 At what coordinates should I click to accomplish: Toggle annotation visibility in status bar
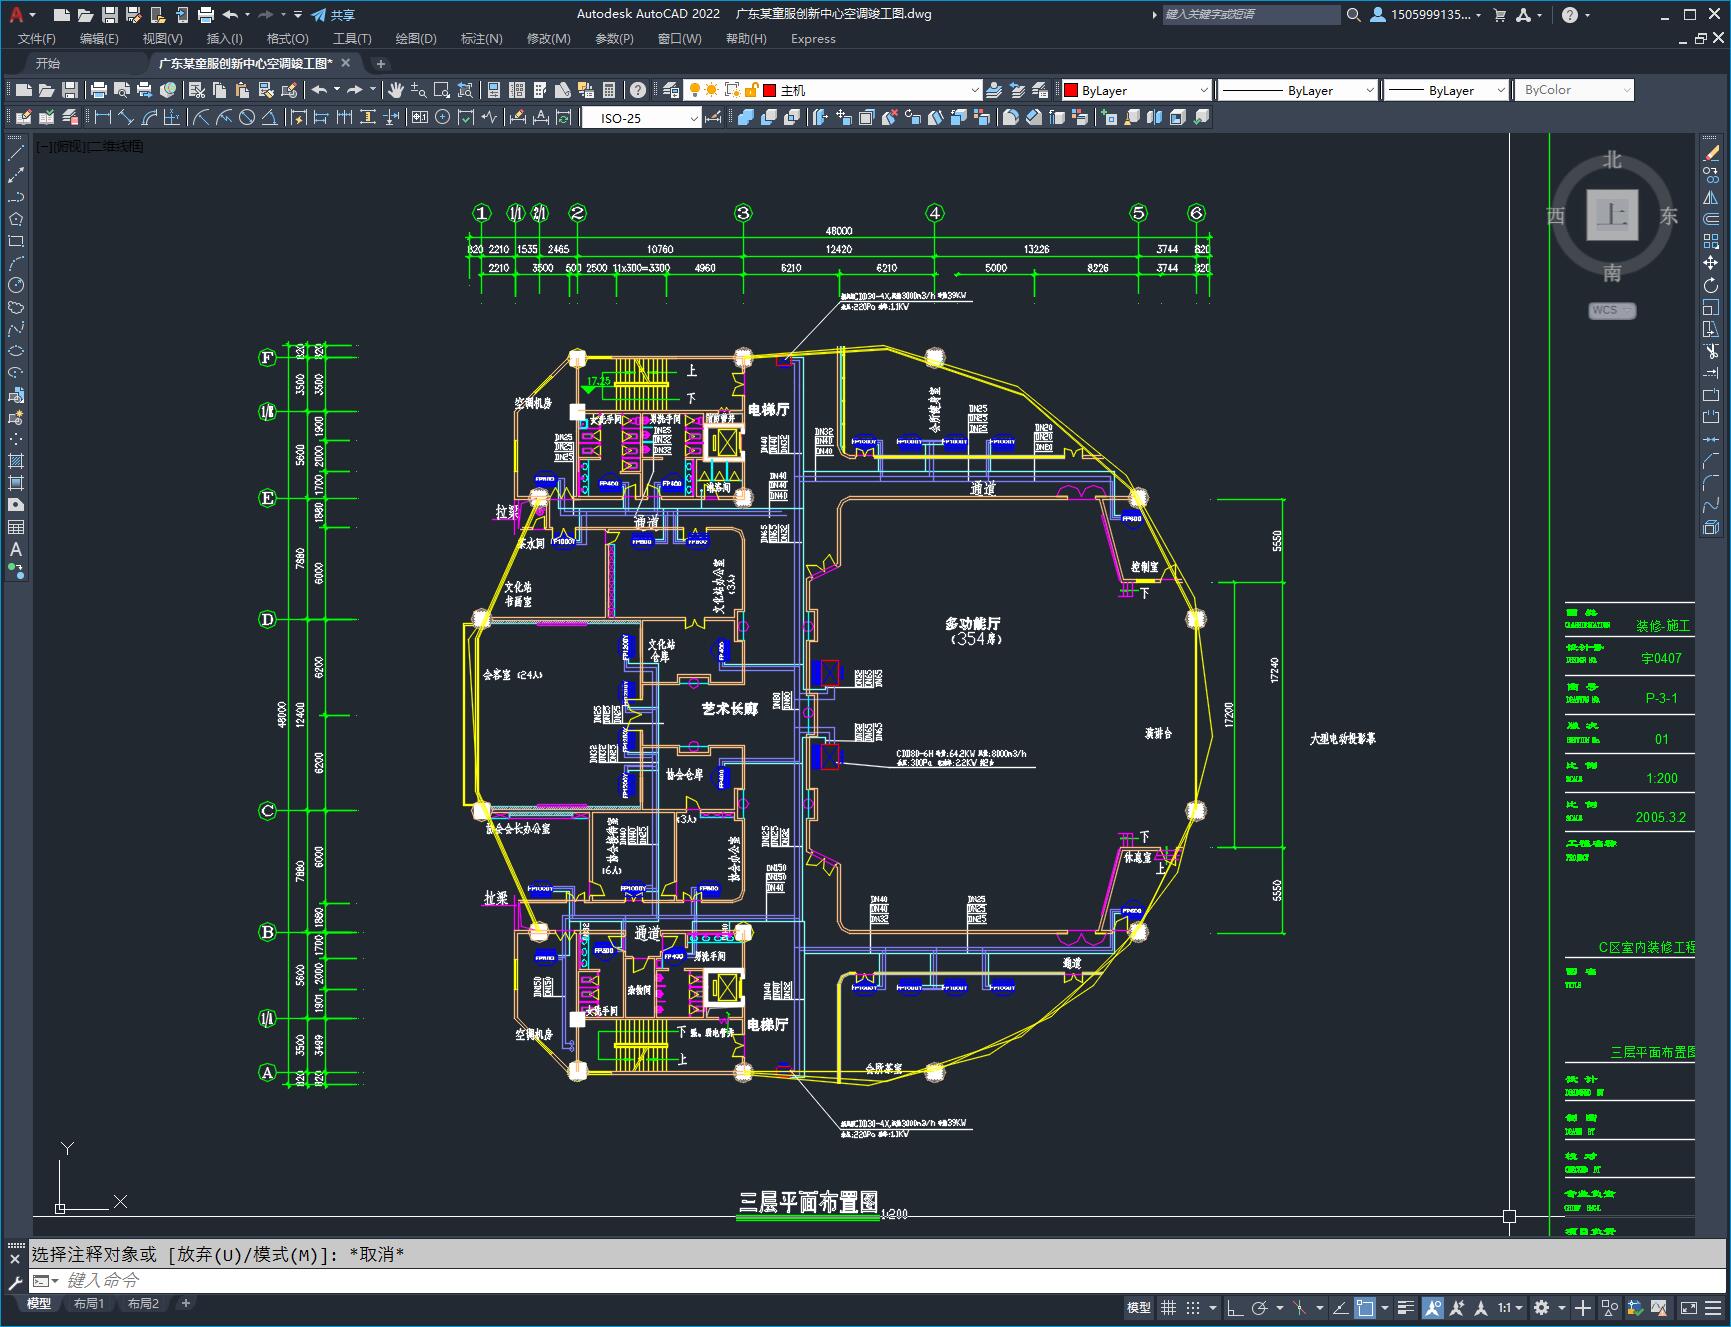pos(1433,1307)
